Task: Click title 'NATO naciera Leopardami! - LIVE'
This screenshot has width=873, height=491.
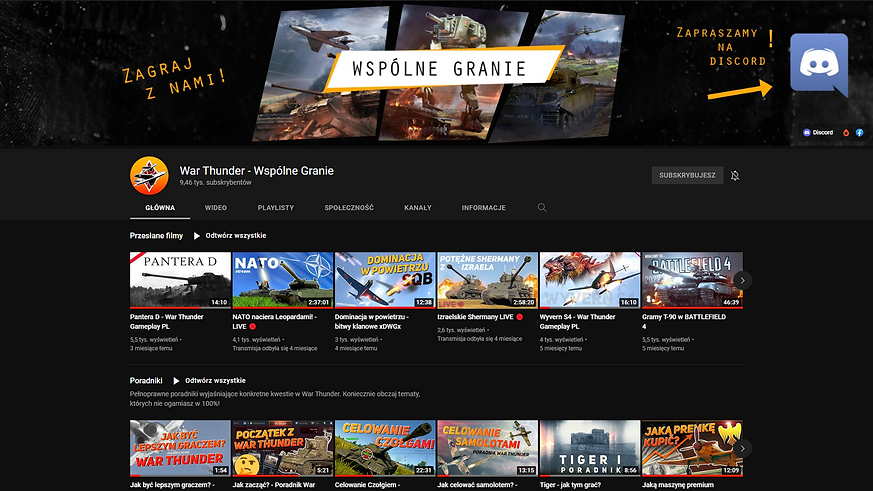Action: tap(274, 322)
